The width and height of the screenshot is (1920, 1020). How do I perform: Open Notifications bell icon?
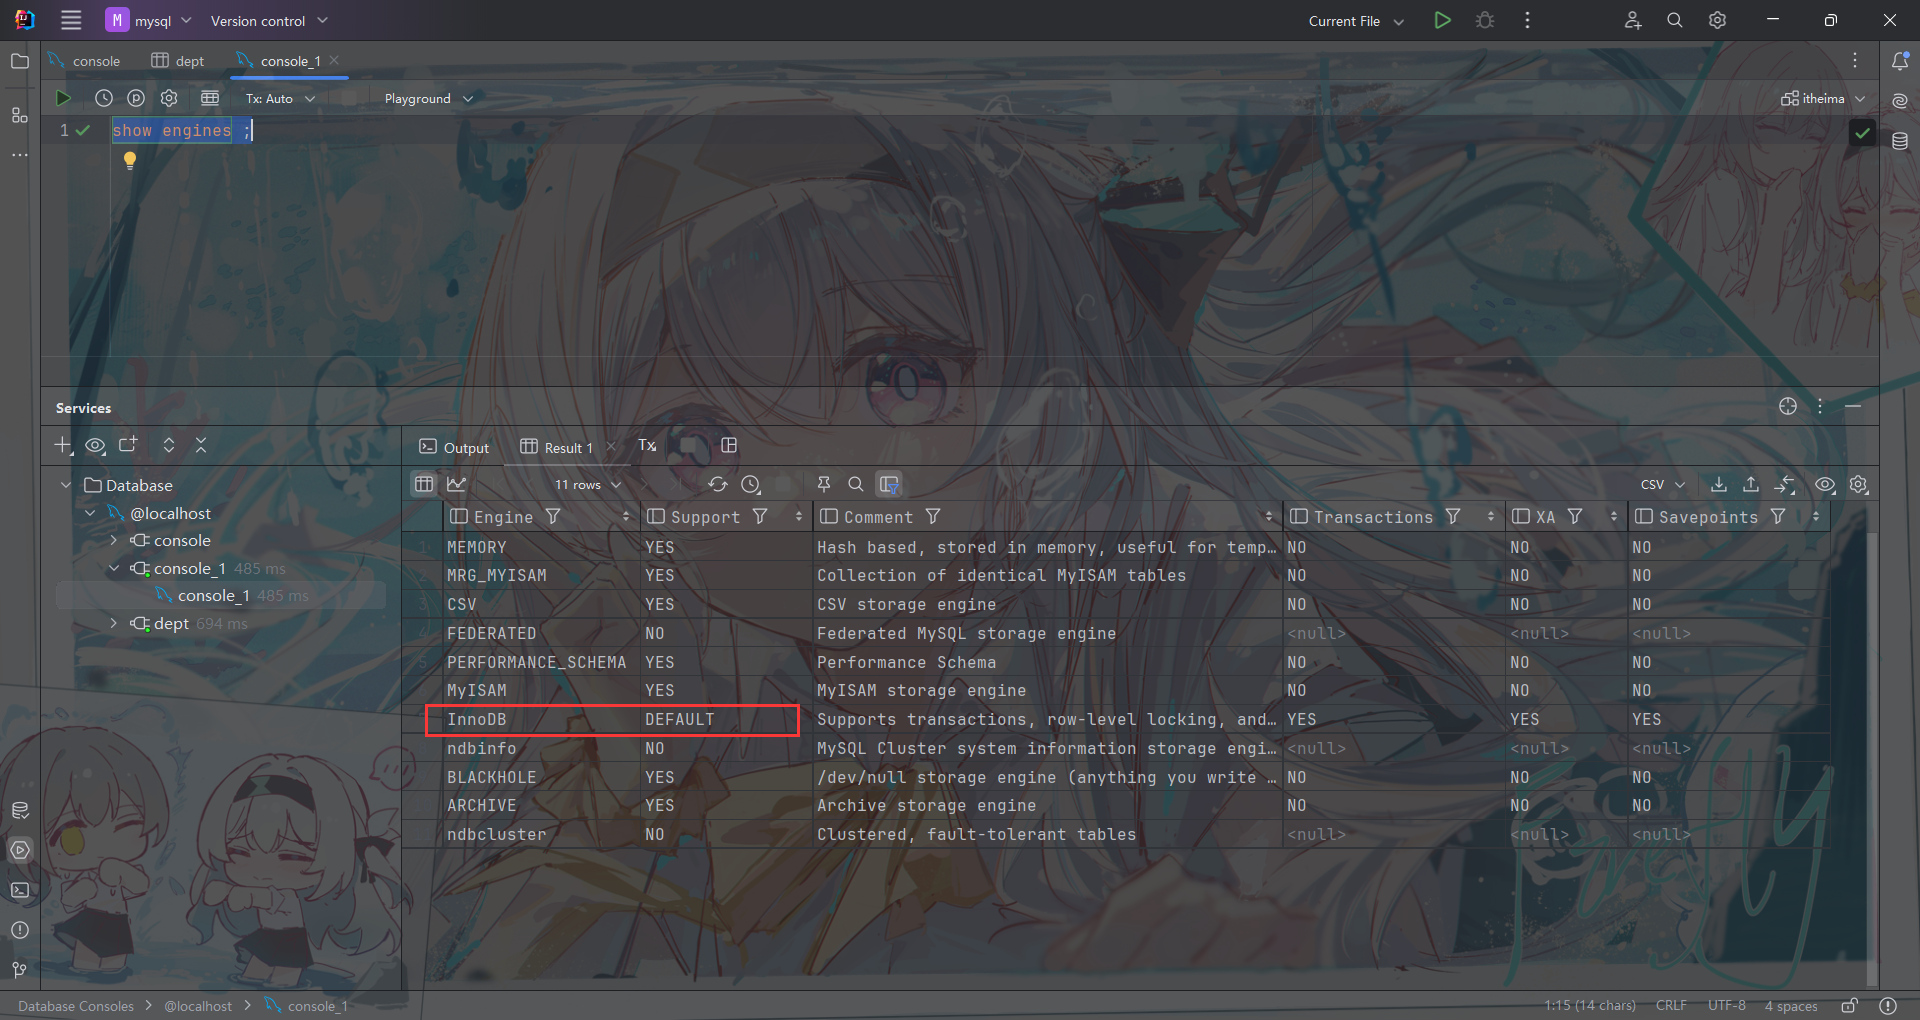(x=1900, y=61)
